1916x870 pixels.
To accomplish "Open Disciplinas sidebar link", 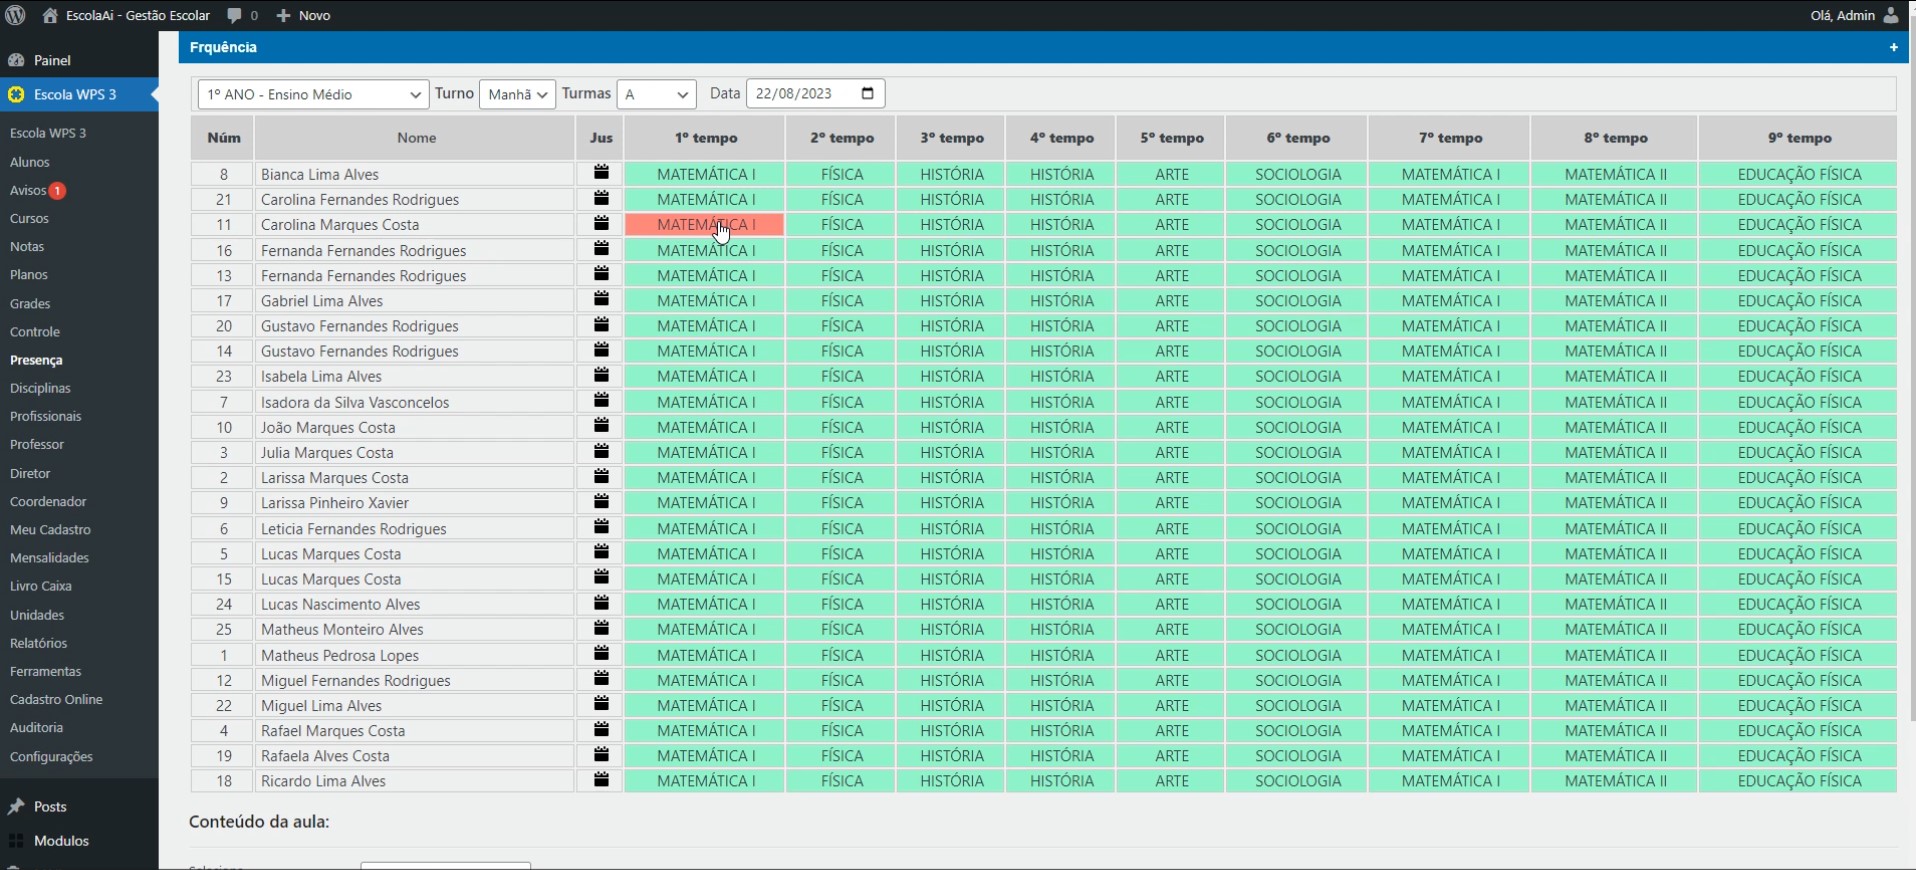I will click(x=40, y=388).
